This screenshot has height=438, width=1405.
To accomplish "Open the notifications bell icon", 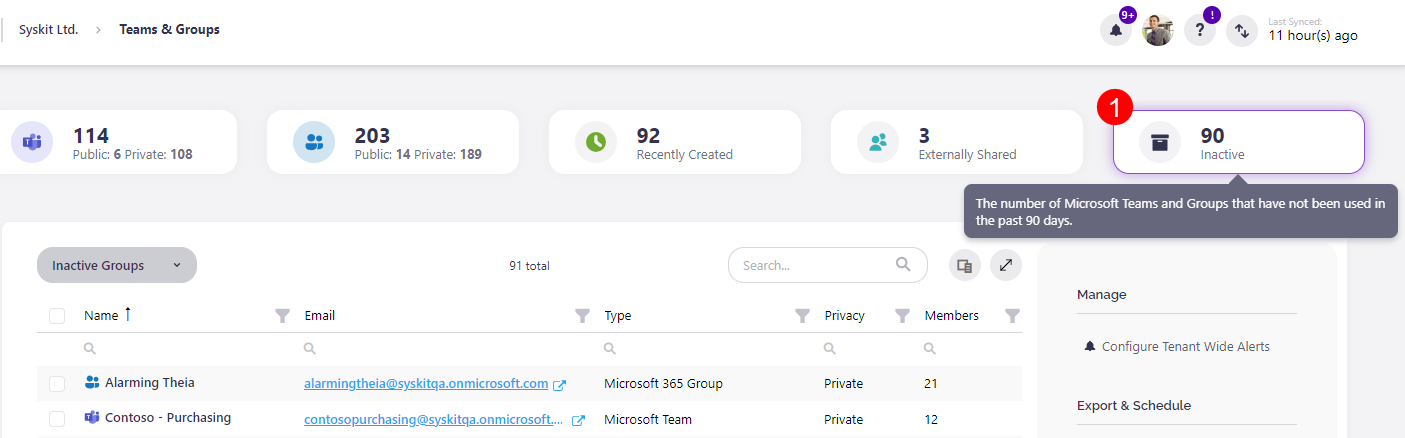I will 1116,31.
